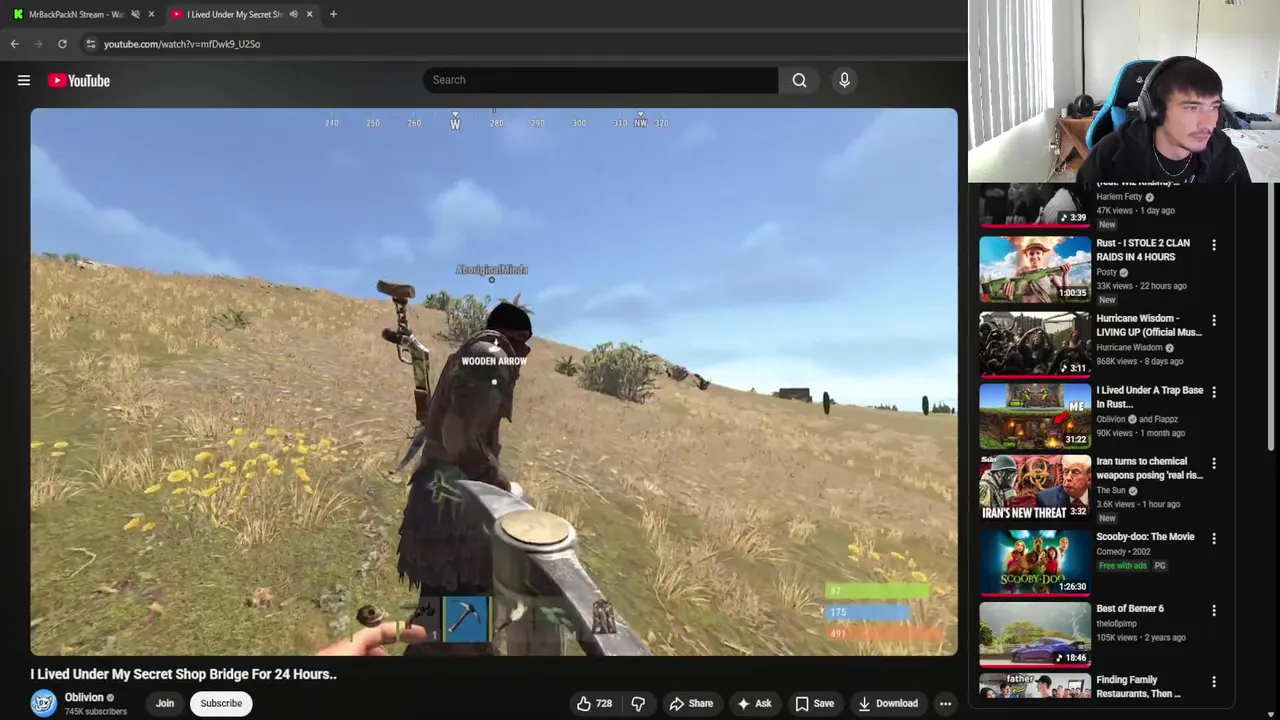Reload the page in the browser
The image size is (1280, 720).
(x=62, y=44)
